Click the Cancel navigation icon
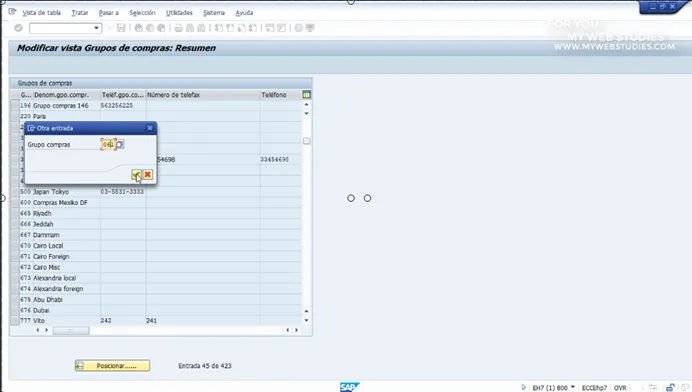 coord(162,28)
